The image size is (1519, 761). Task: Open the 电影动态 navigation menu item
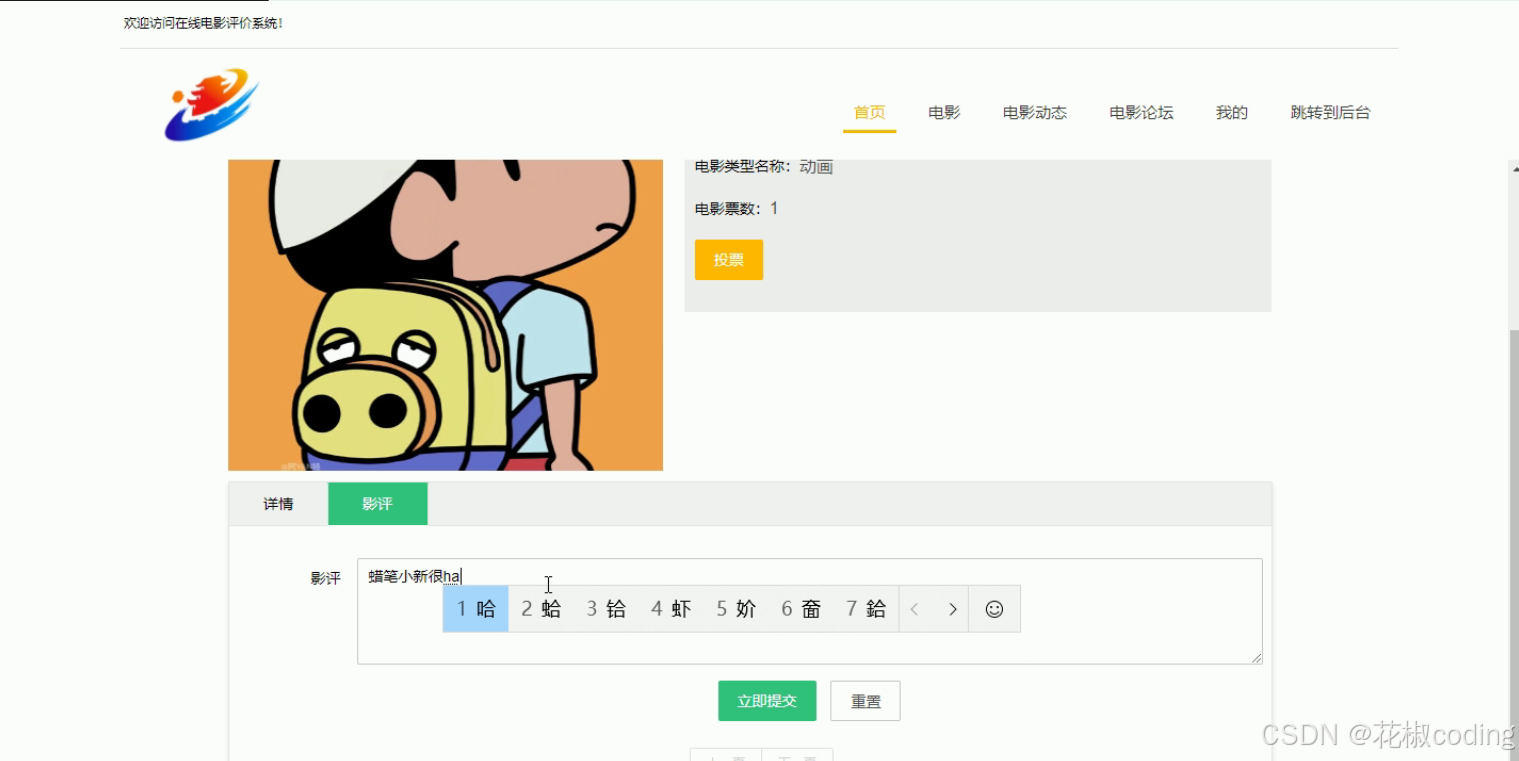pos(1034,112)
